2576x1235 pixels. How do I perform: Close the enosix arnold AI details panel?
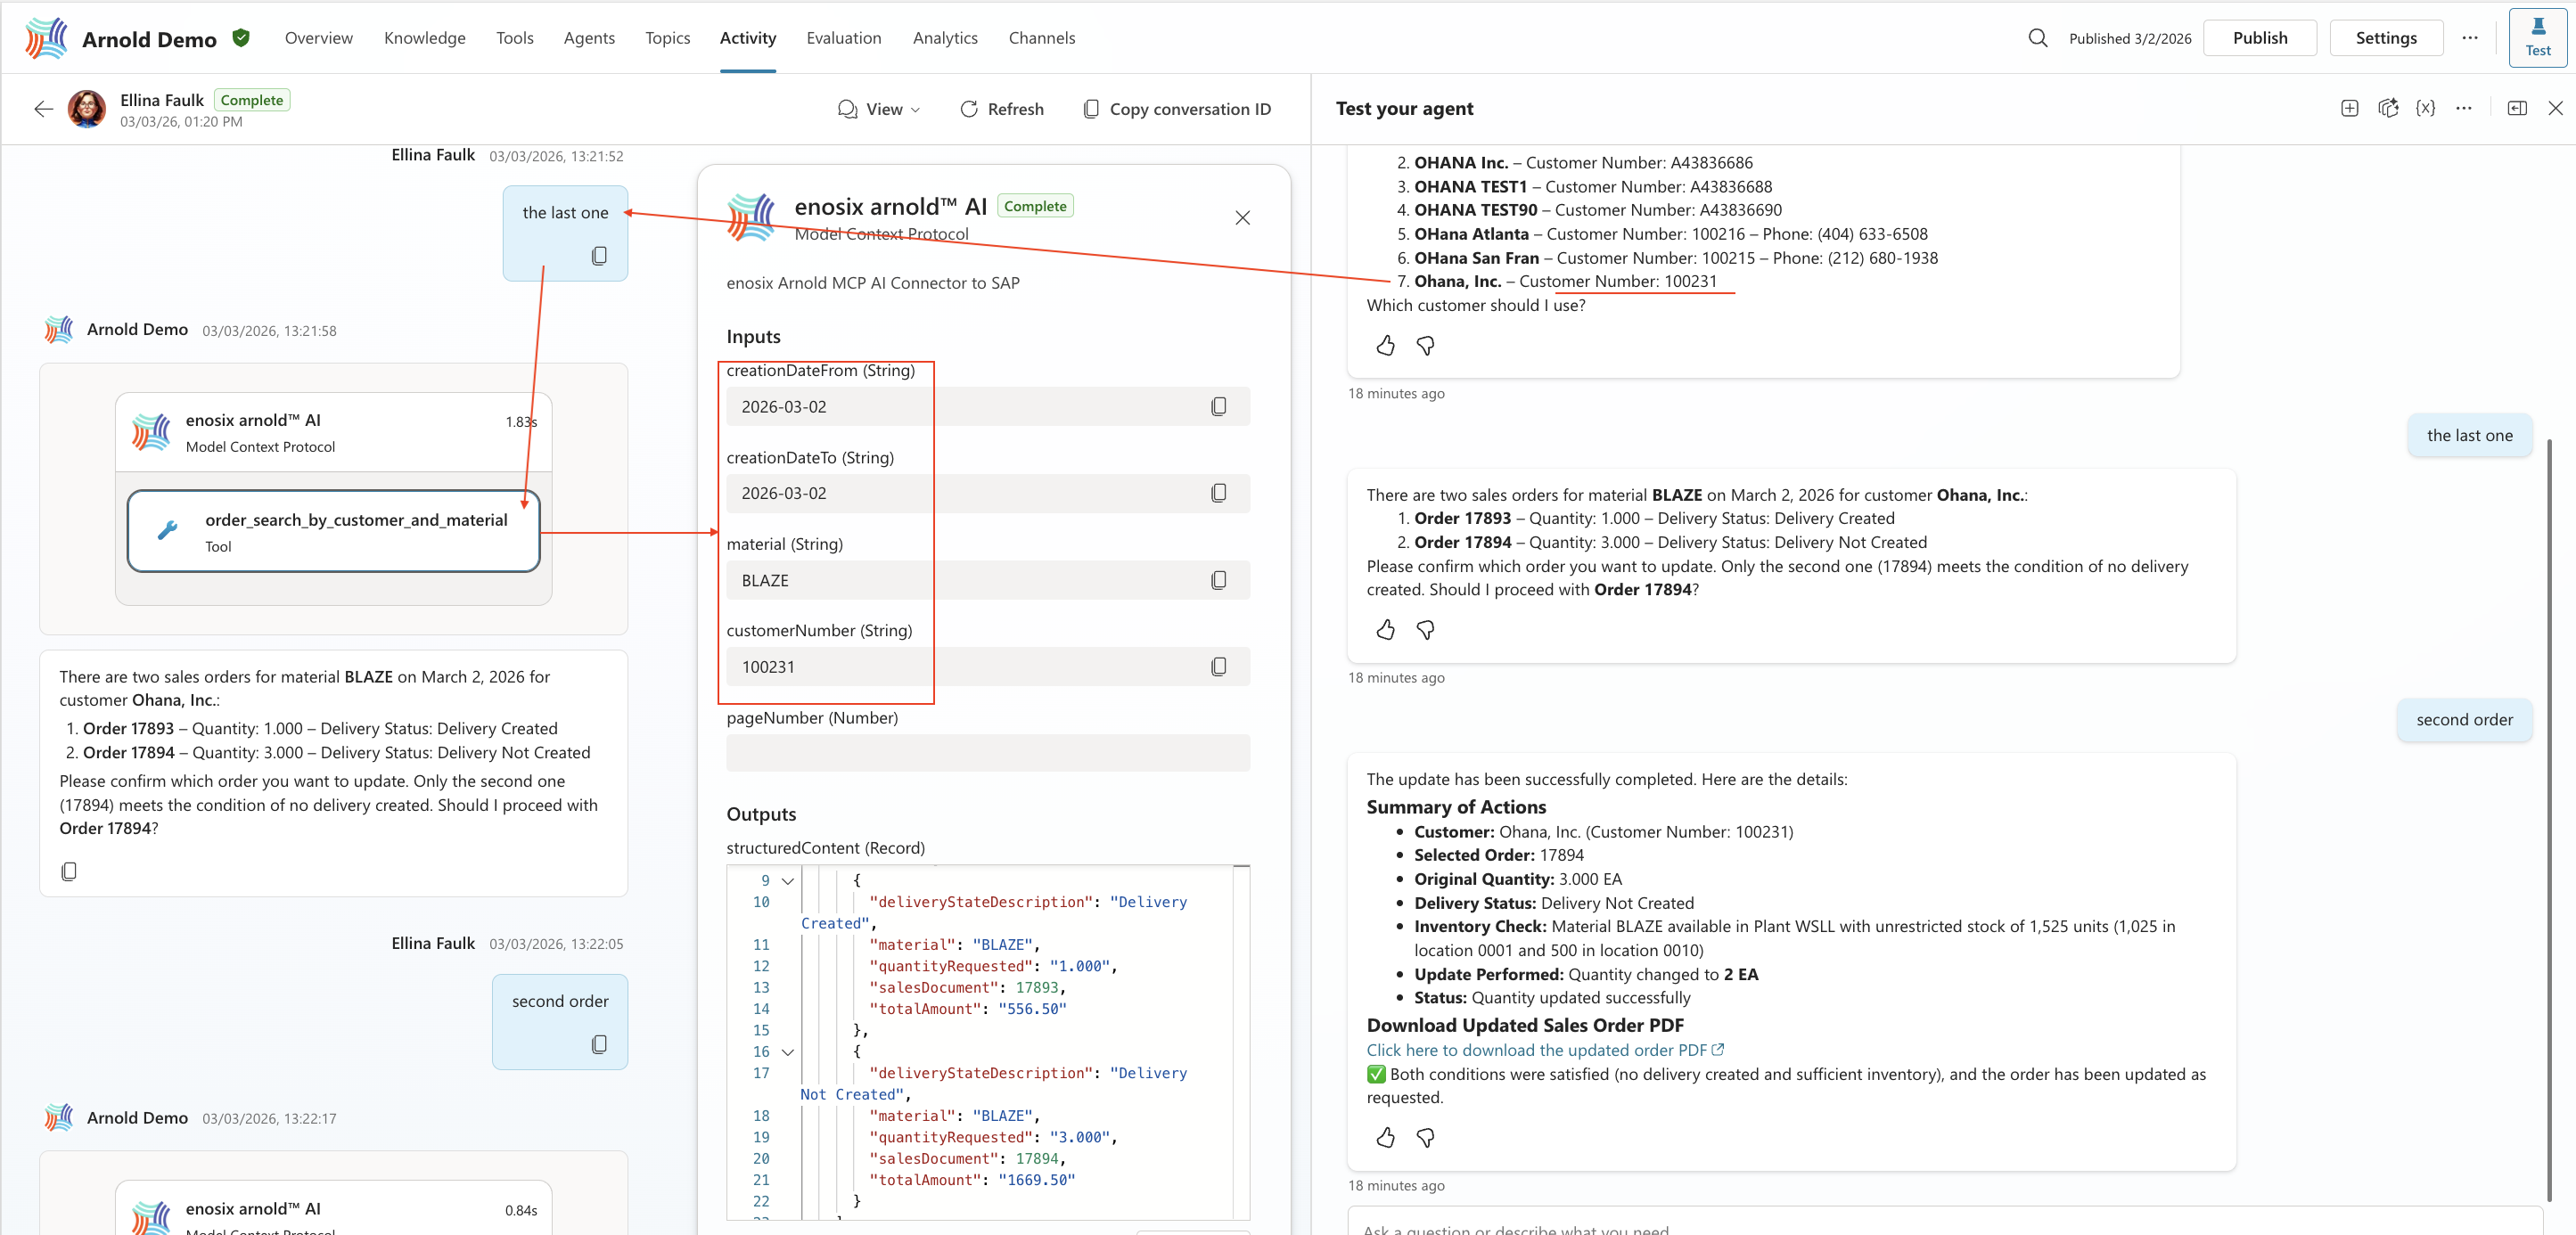click(1242, 217)
